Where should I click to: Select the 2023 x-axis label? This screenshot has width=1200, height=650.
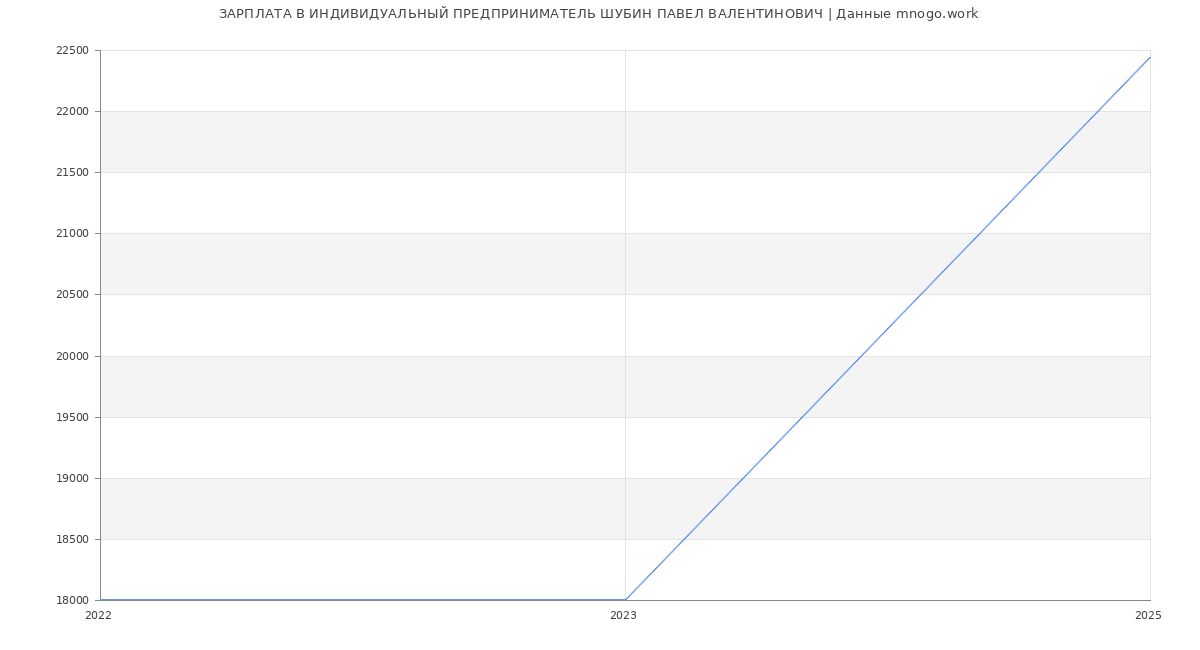pyautogui.click(x=623, y=616)
